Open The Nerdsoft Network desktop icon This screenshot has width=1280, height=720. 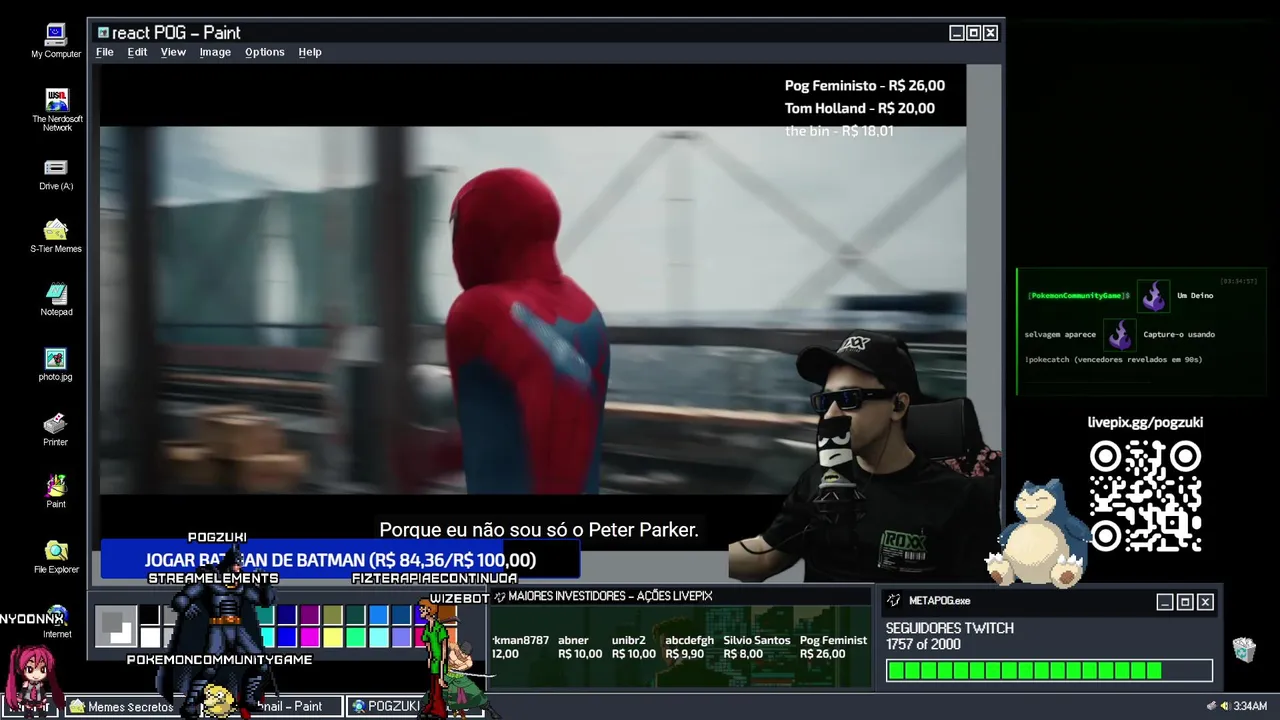click(x=57, y=110)
